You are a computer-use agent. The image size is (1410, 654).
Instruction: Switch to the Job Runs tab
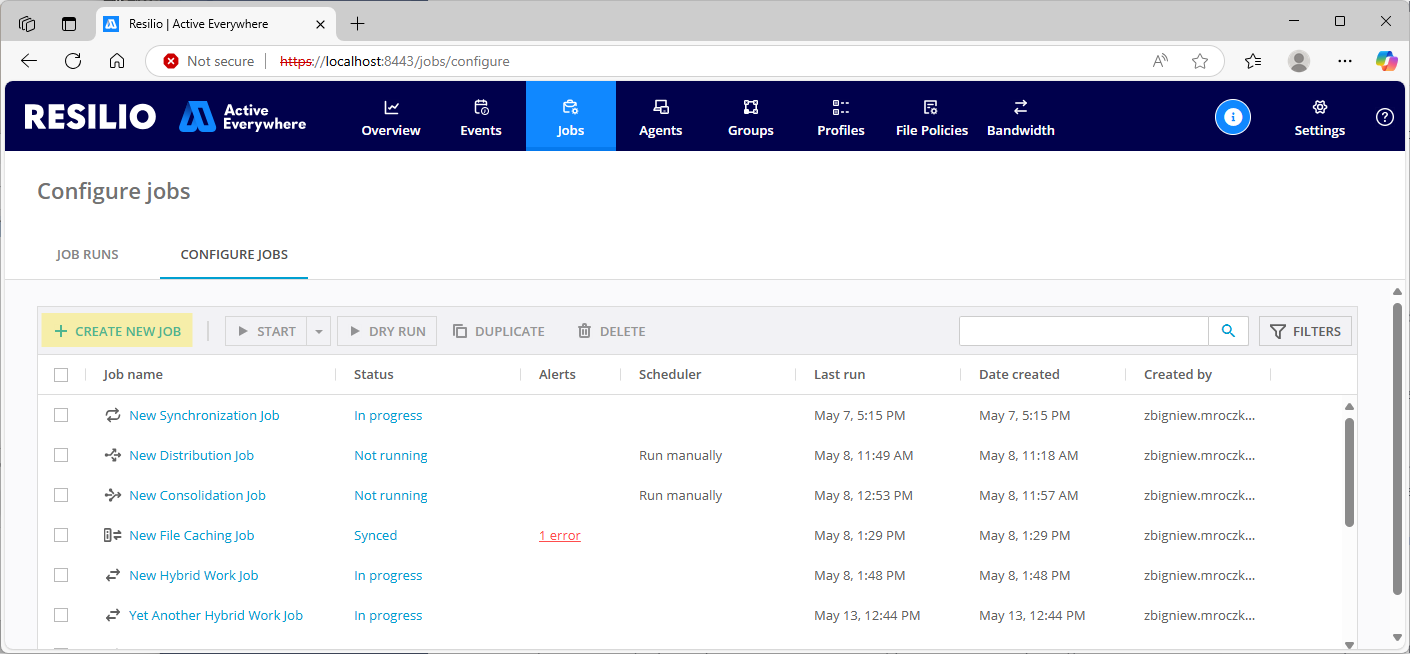point(87,254)
